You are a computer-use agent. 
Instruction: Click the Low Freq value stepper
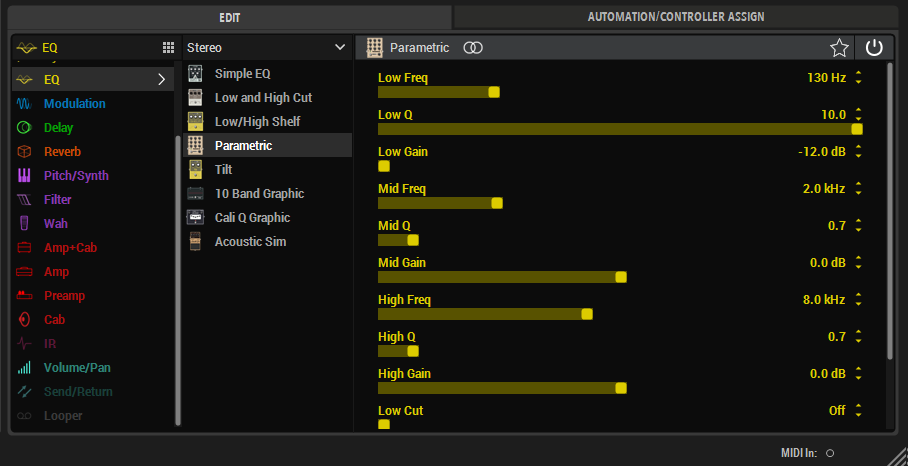[x=858, y=78]
